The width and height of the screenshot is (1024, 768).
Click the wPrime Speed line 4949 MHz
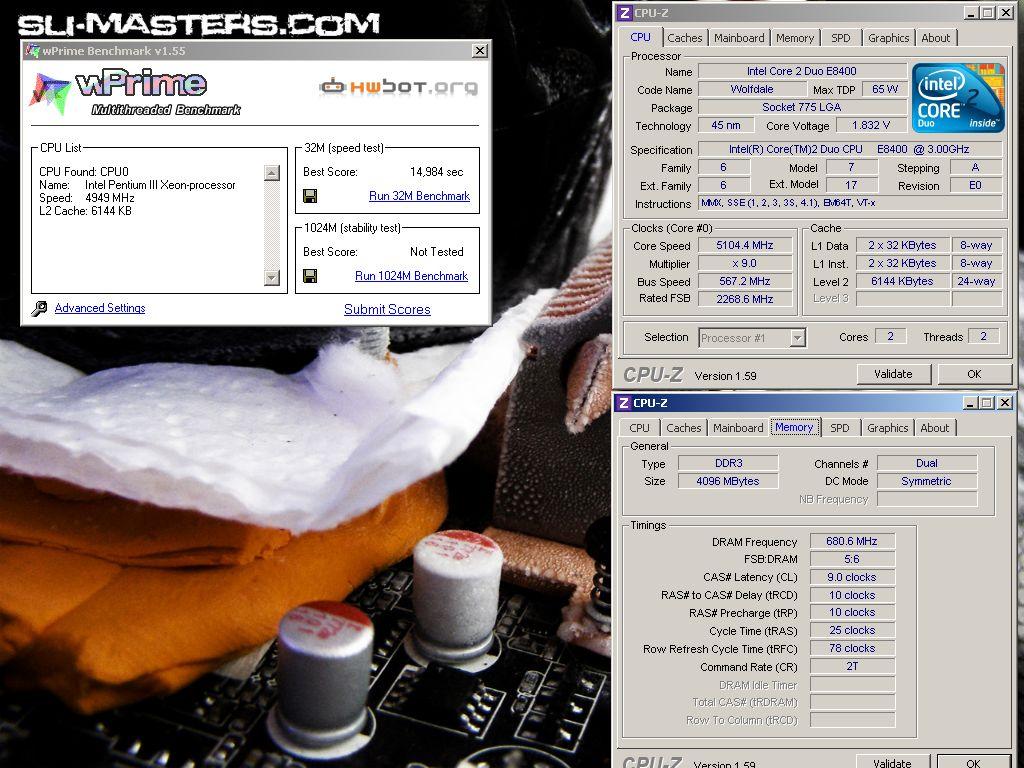click(x=87, y=198)
